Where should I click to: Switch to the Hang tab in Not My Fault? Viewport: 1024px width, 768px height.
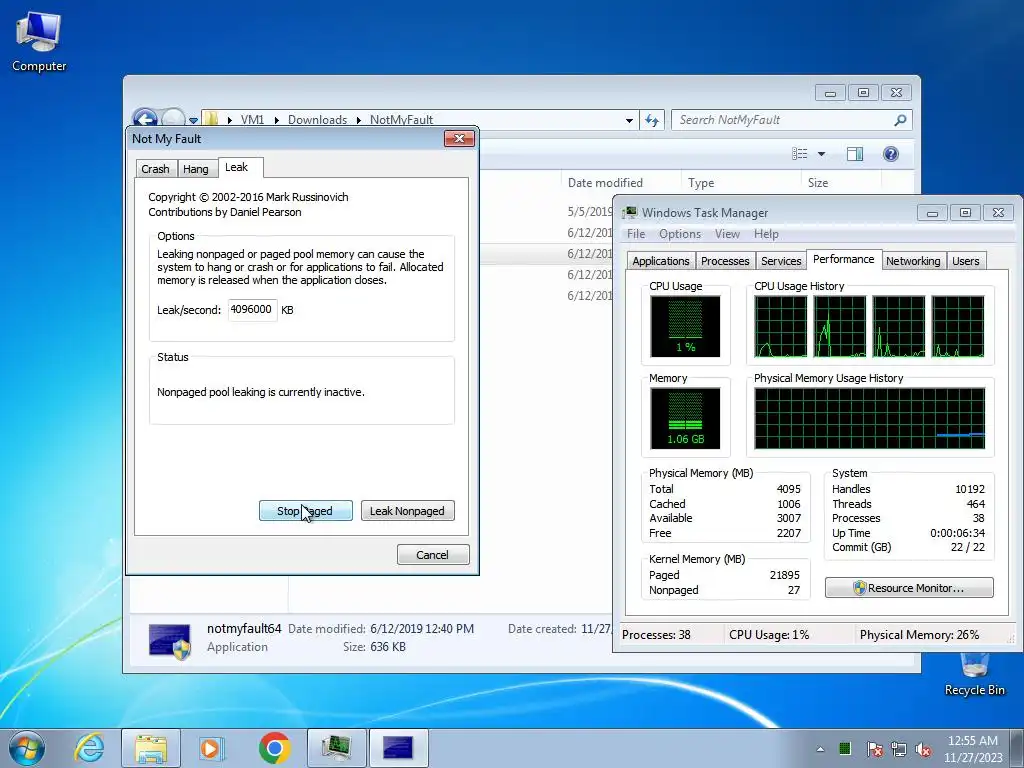196,168
